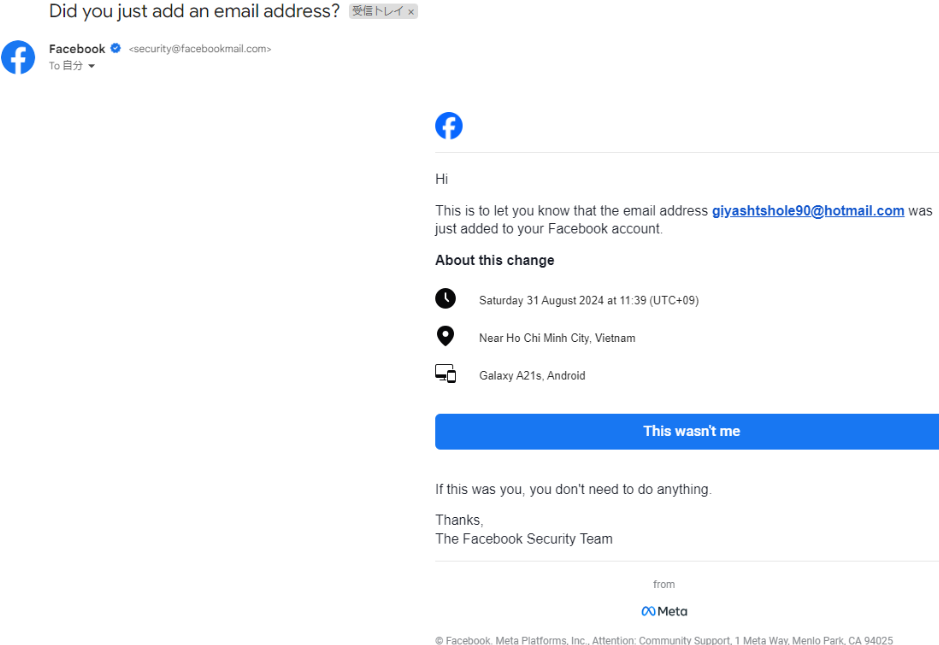The image size is (939, 645).
Task: Expand recipient details arrow next to To 自分
Action: point(92,67)
